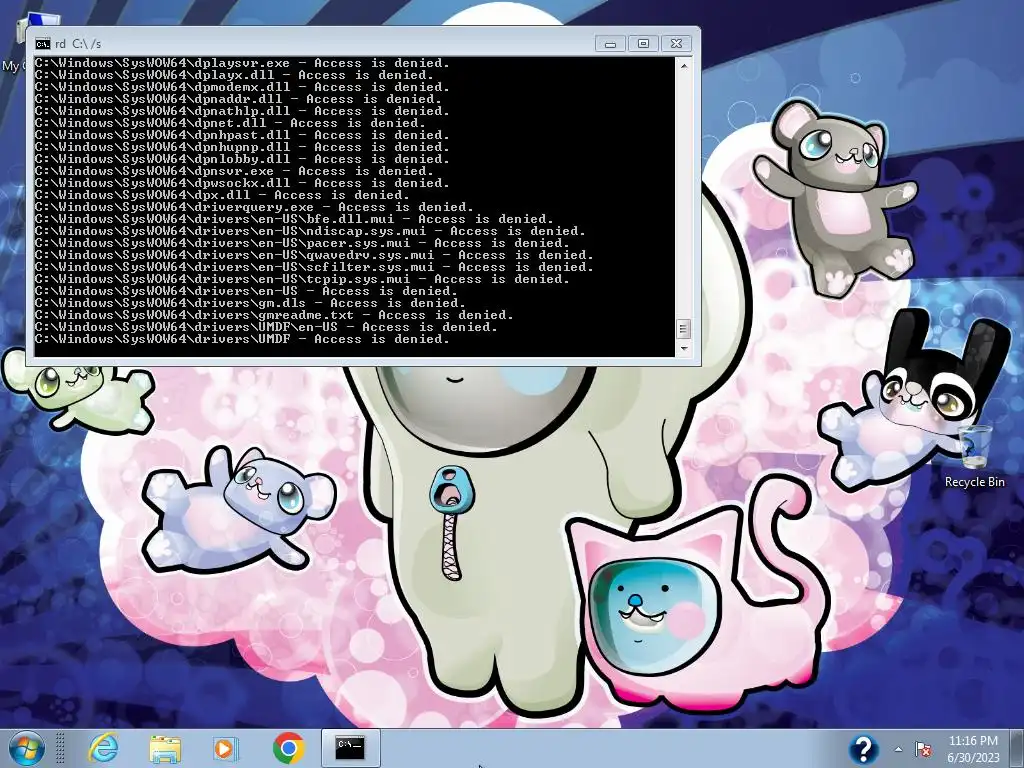This screenshot has width=1024, height=768.
Task: Click the console vertical scrollbar thumb
Action: tap(684, 328)
